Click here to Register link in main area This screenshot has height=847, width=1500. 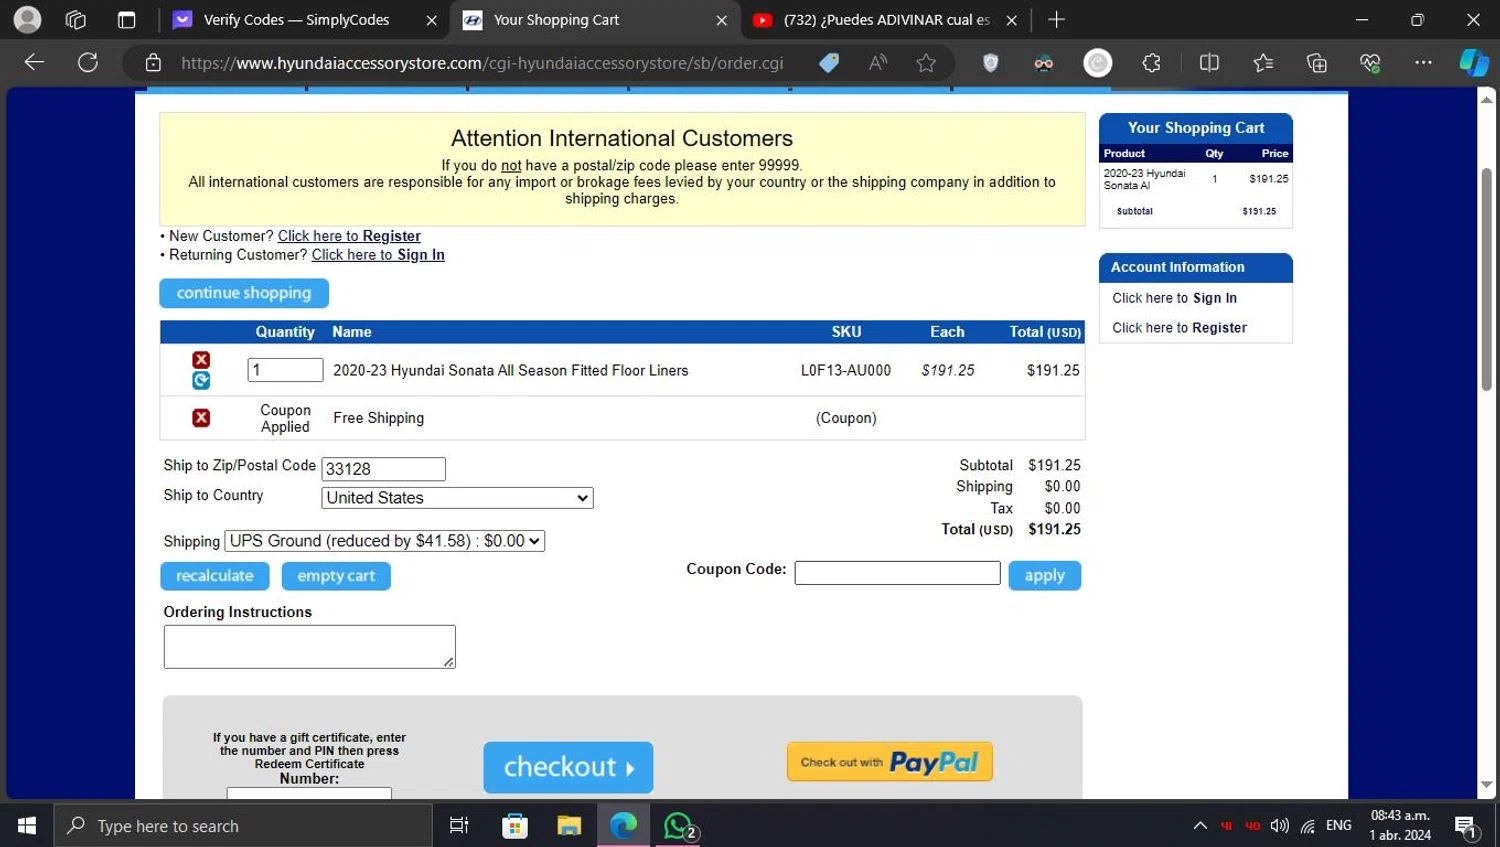click(349, 236)
